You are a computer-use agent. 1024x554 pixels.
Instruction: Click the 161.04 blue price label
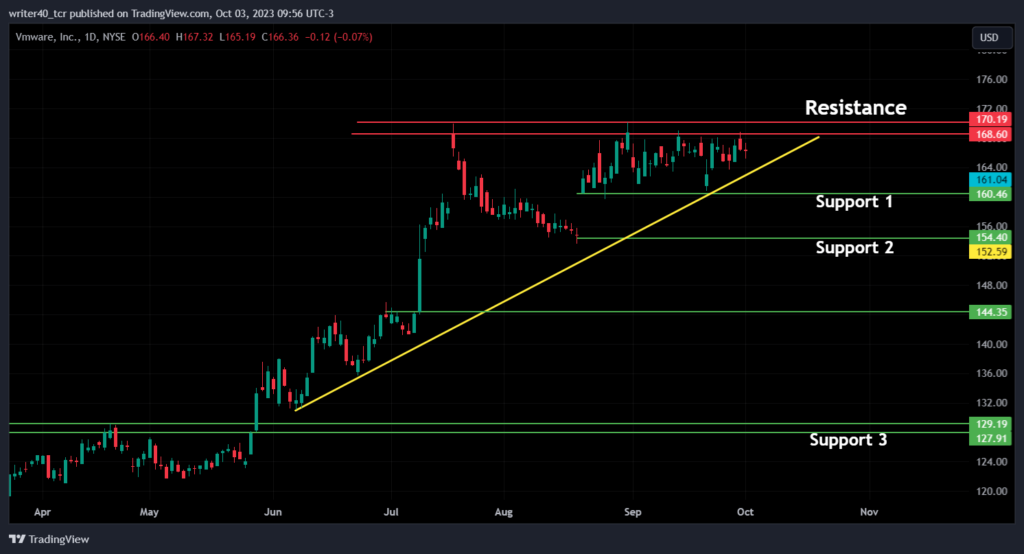coord(990,180)
